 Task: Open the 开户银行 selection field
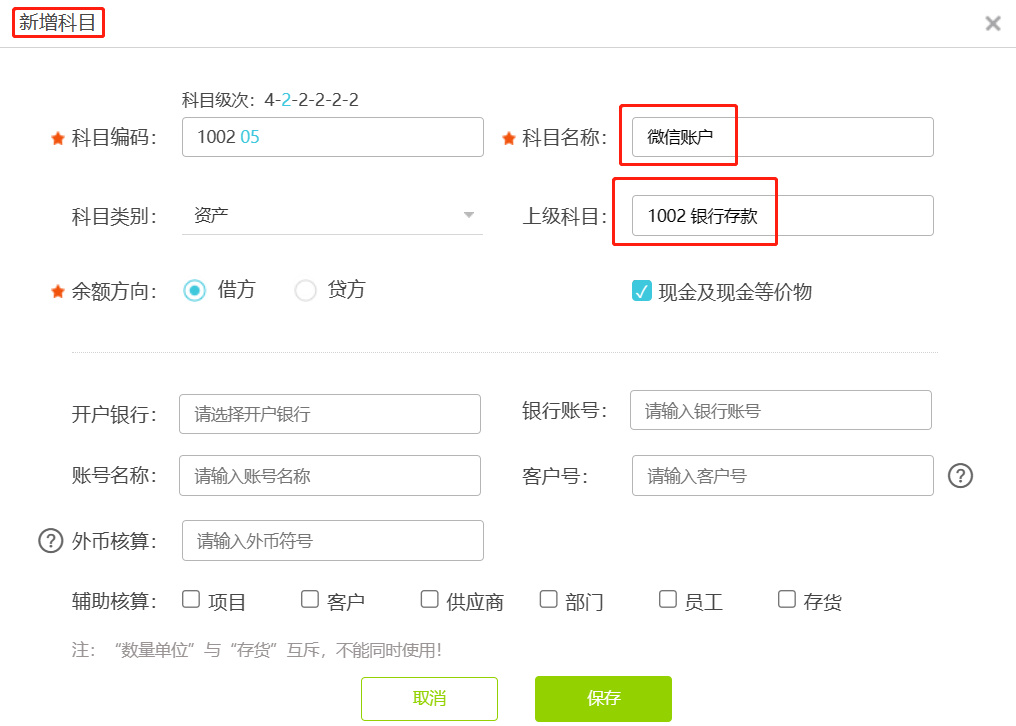[330, 414]
